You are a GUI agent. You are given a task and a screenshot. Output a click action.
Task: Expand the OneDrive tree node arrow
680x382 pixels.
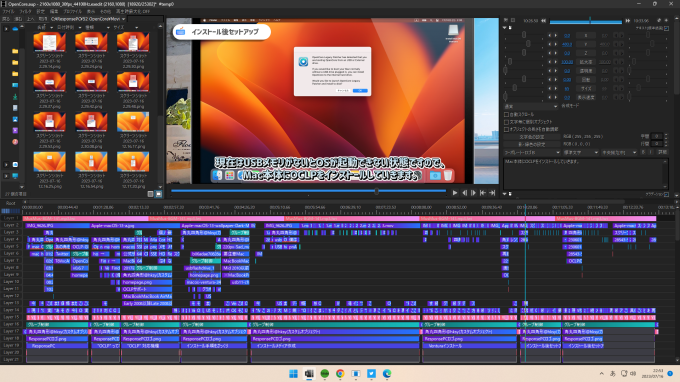[6, 29]
